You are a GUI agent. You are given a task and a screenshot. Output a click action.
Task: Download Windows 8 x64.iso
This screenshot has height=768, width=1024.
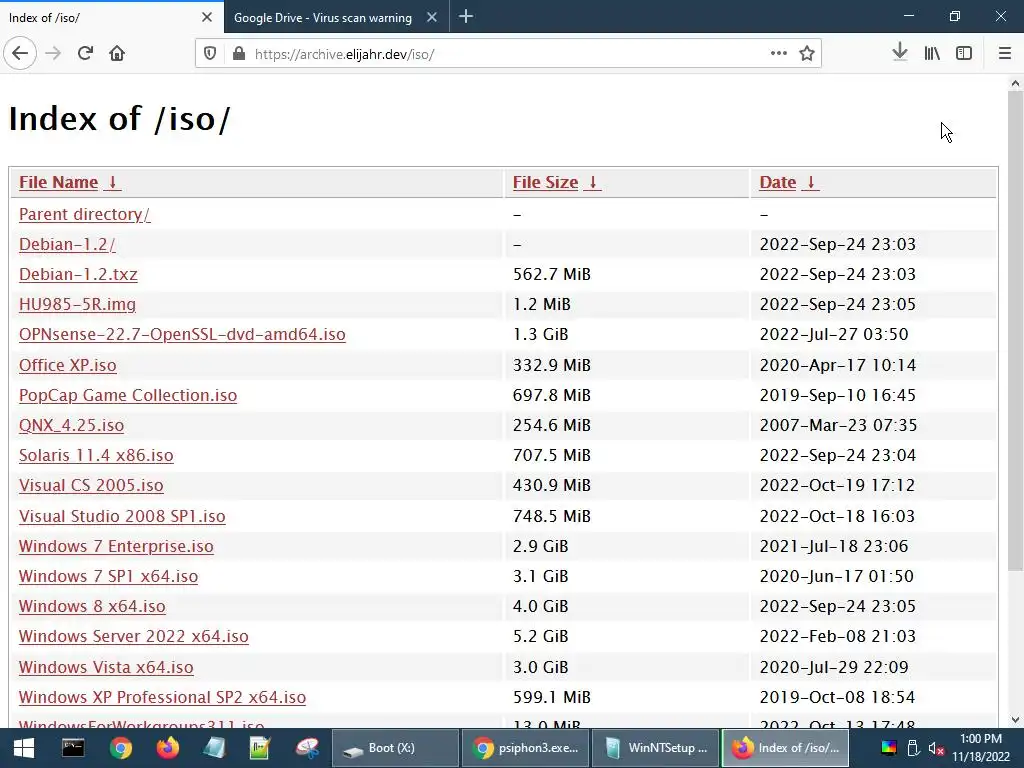[92, 606]
